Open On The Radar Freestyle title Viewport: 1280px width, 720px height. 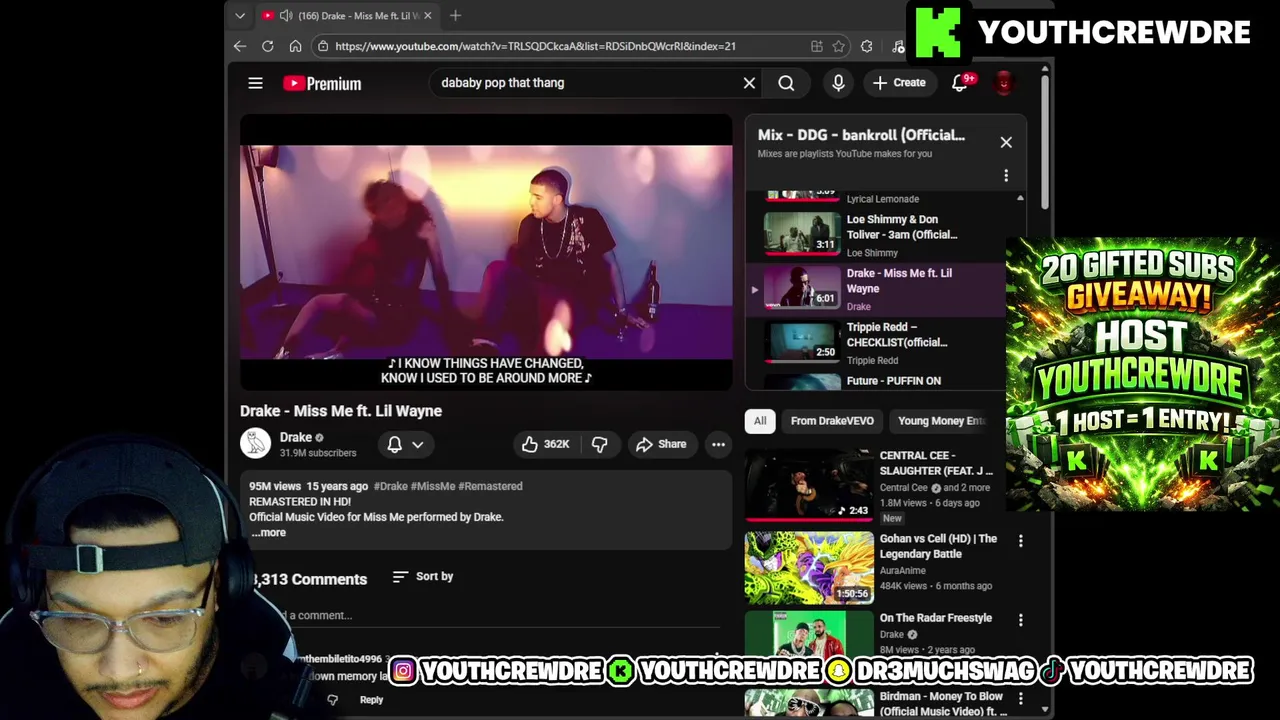(936, 618)
